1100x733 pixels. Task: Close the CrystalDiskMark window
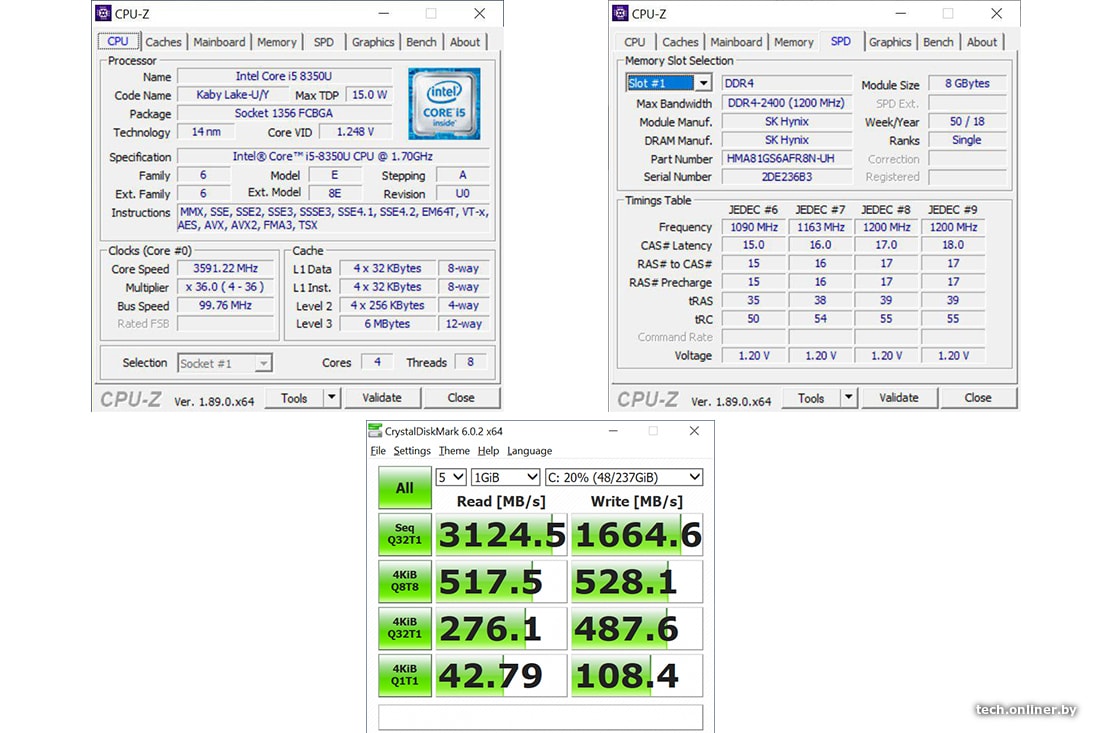coord(694,431)
